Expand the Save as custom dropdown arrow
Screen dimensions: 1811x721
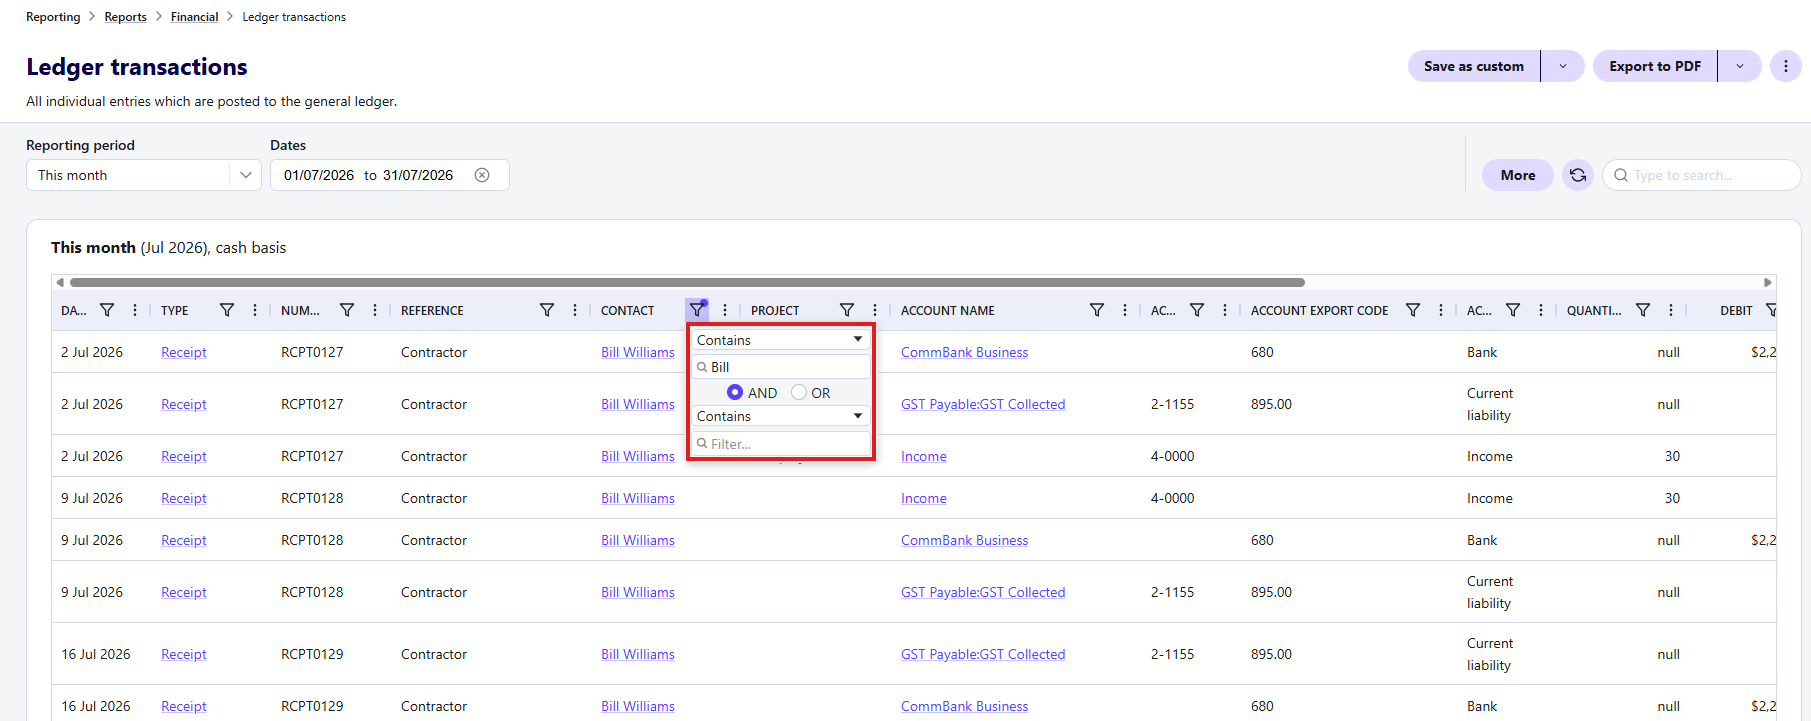tap(1563, 66)
